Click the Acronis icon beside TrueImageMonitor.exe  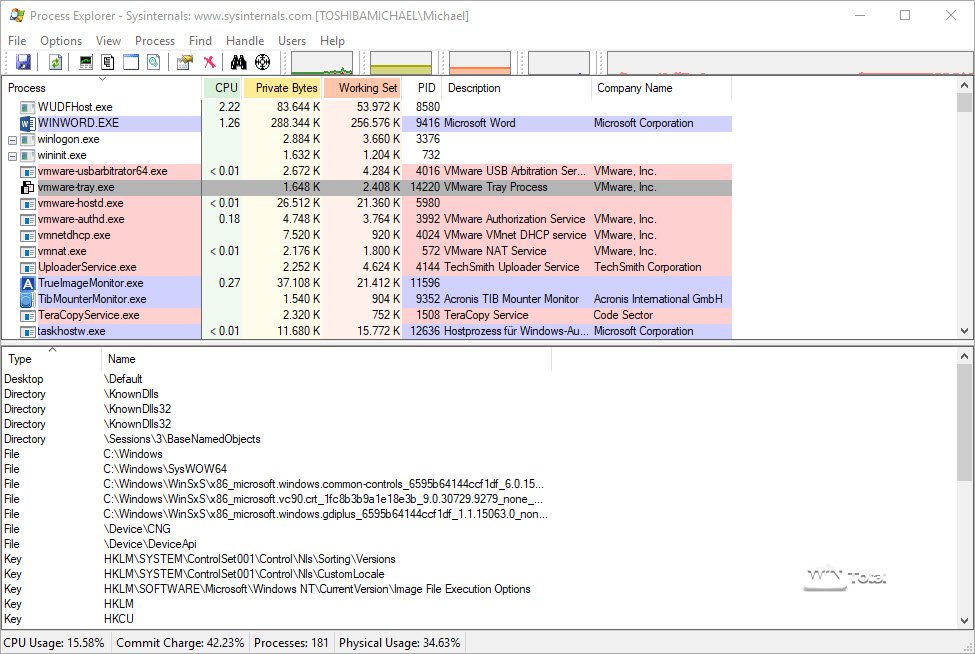tap(27, 283)
